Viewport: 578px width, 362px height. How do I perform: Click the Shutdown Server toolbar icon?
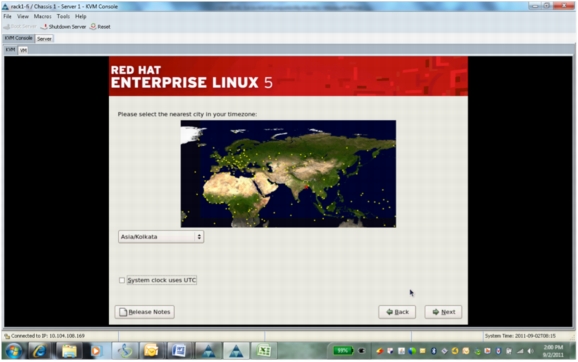[x=44, y=27]
